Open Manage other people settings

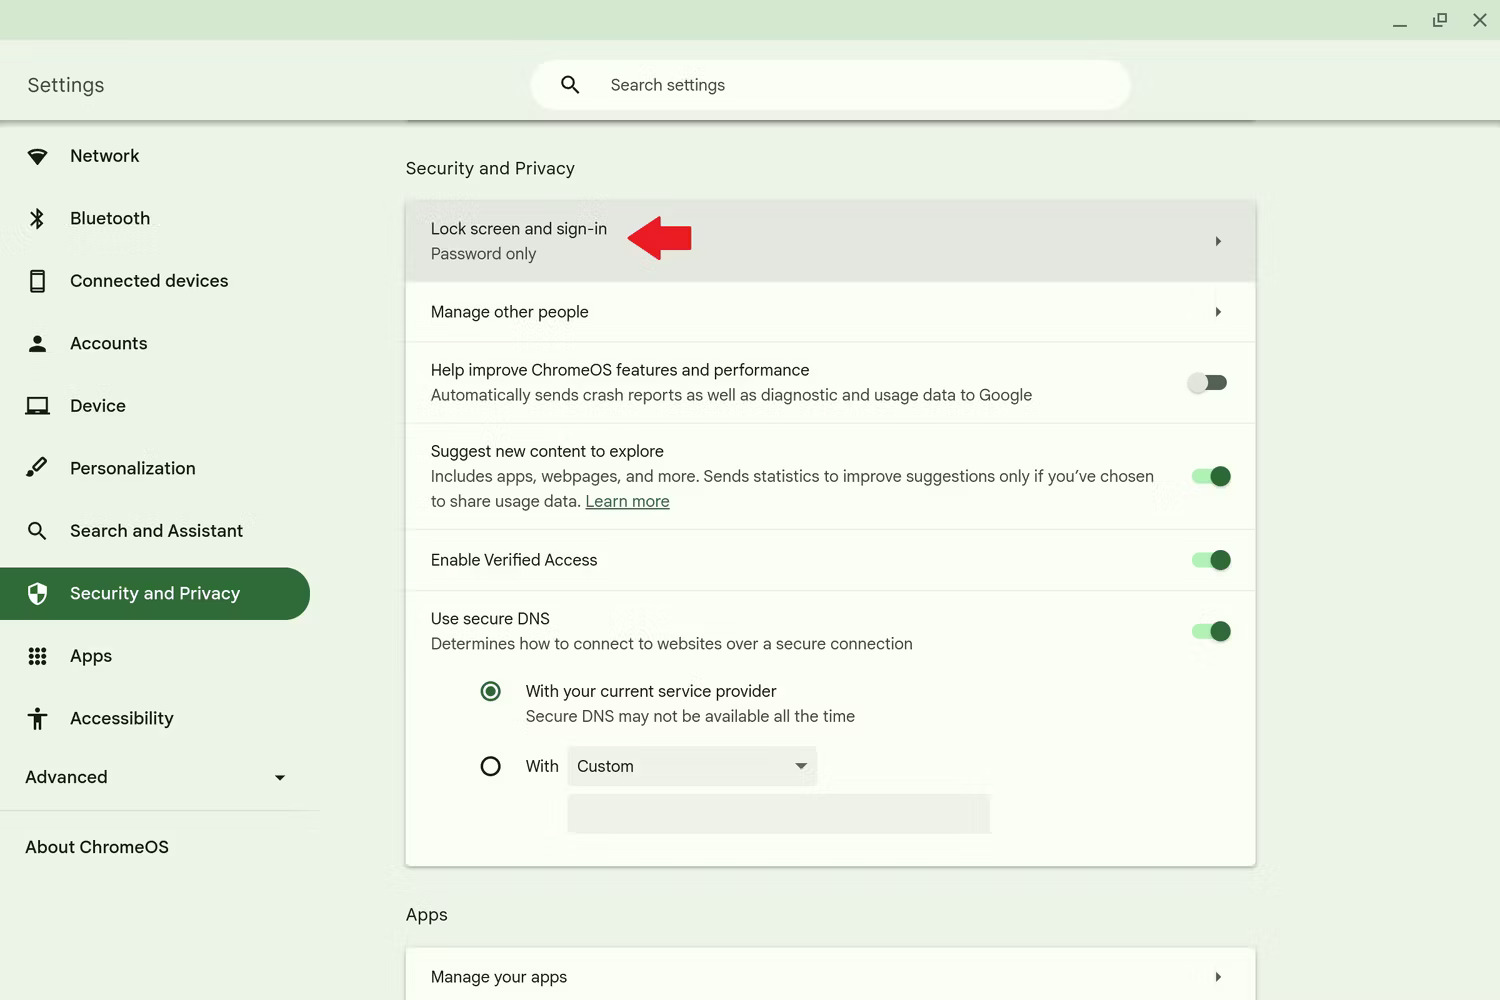tap(830, 312)
